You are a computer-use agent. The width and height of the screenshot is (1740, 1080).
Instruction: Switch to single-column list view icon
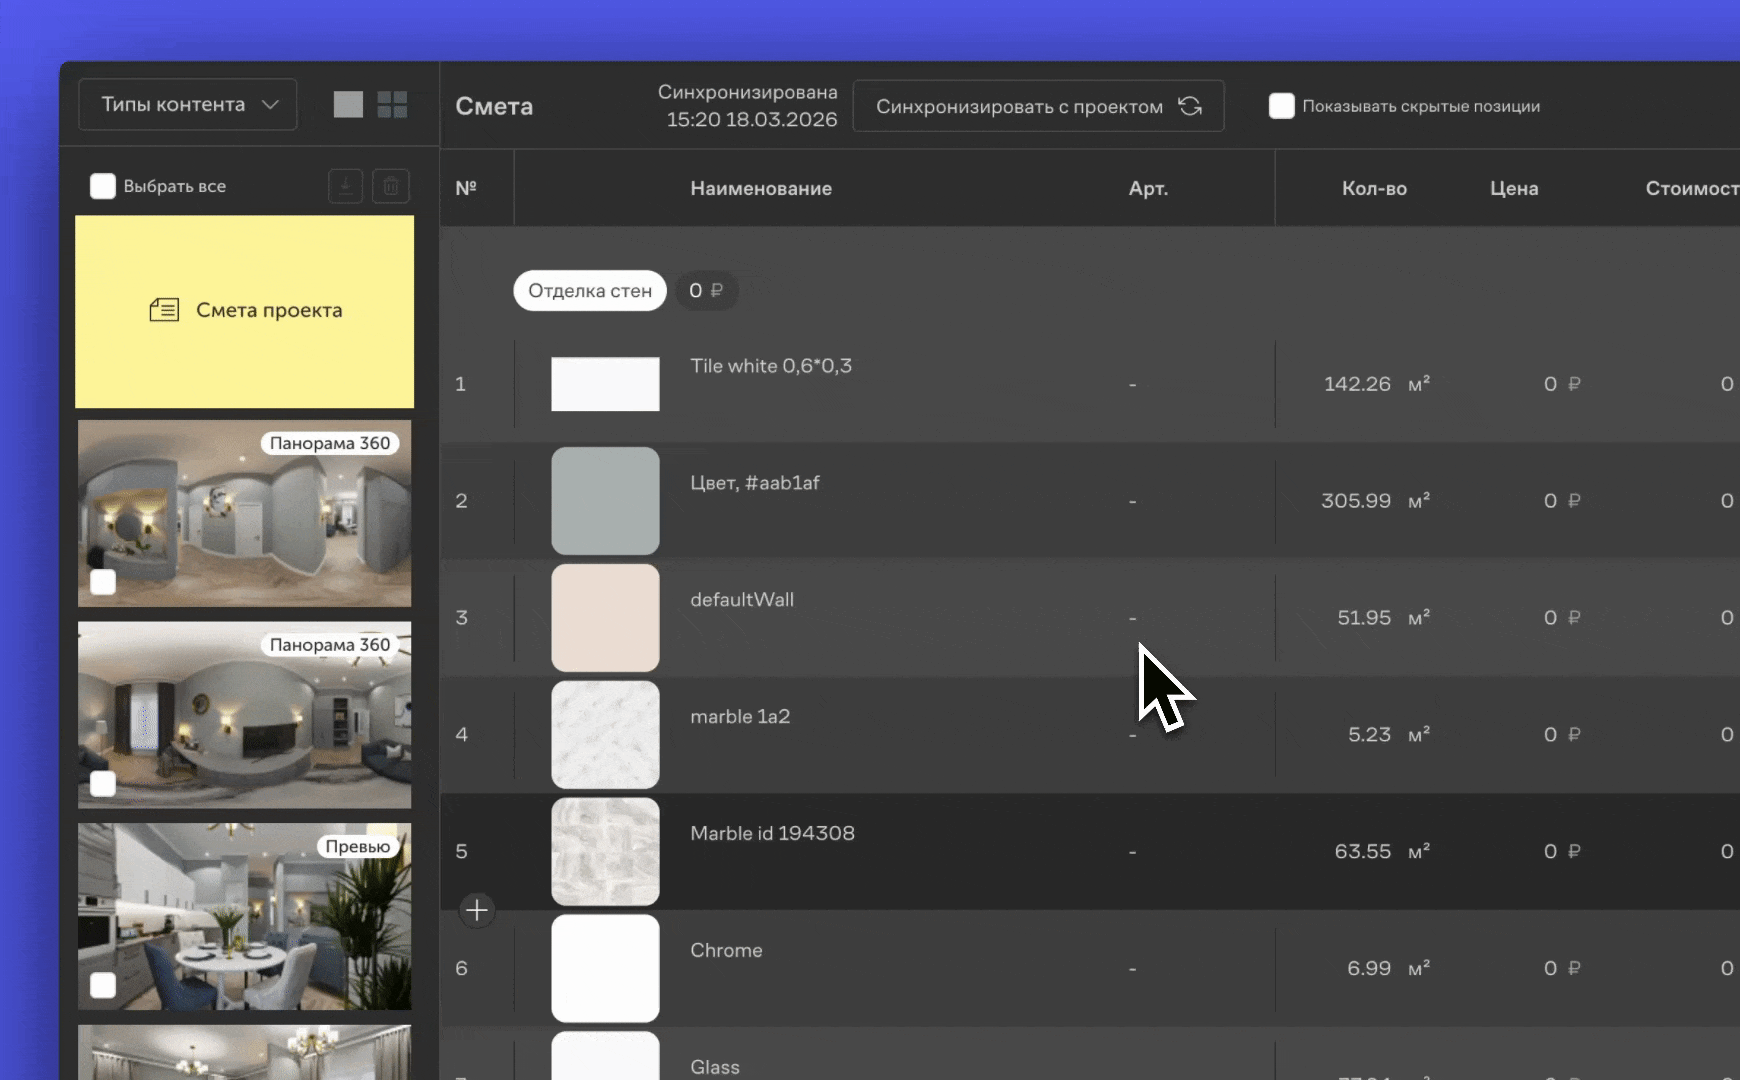click(x=348, y=105)
